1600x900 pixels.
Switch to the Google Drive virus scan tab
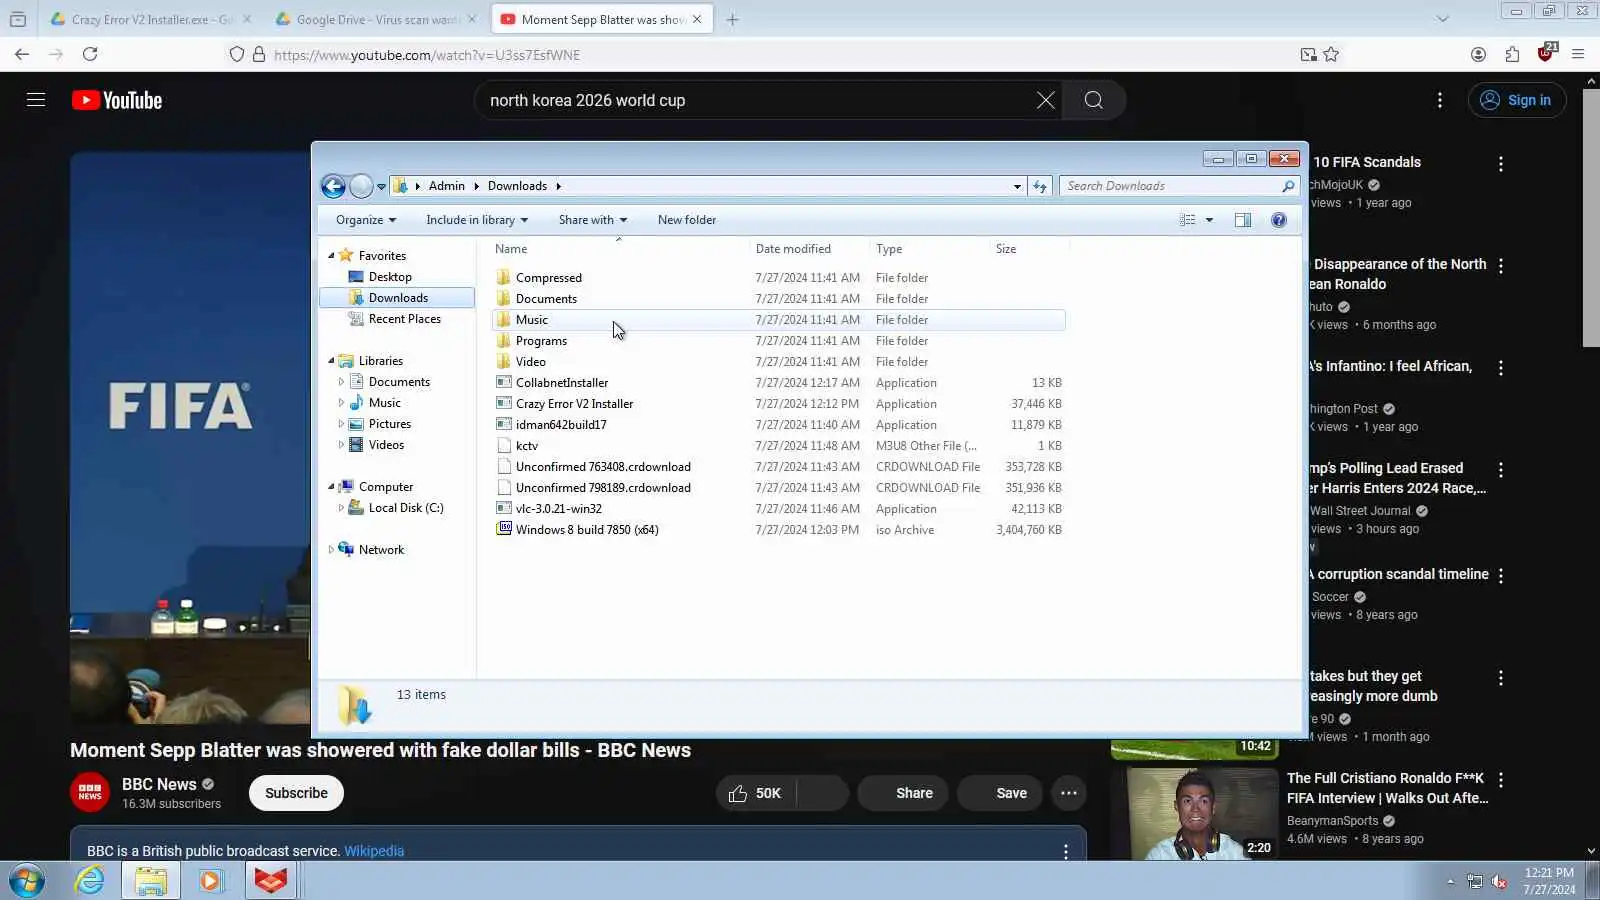point(376,19)
